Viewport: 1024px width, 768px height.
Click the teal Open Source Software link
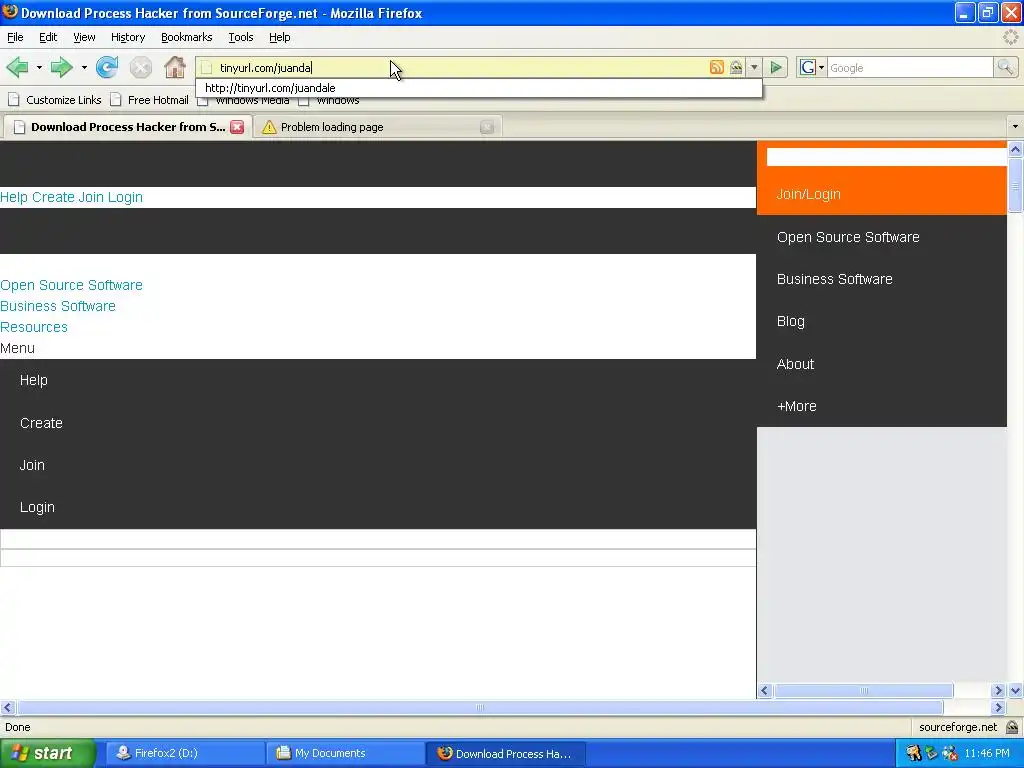click(71, 285)
